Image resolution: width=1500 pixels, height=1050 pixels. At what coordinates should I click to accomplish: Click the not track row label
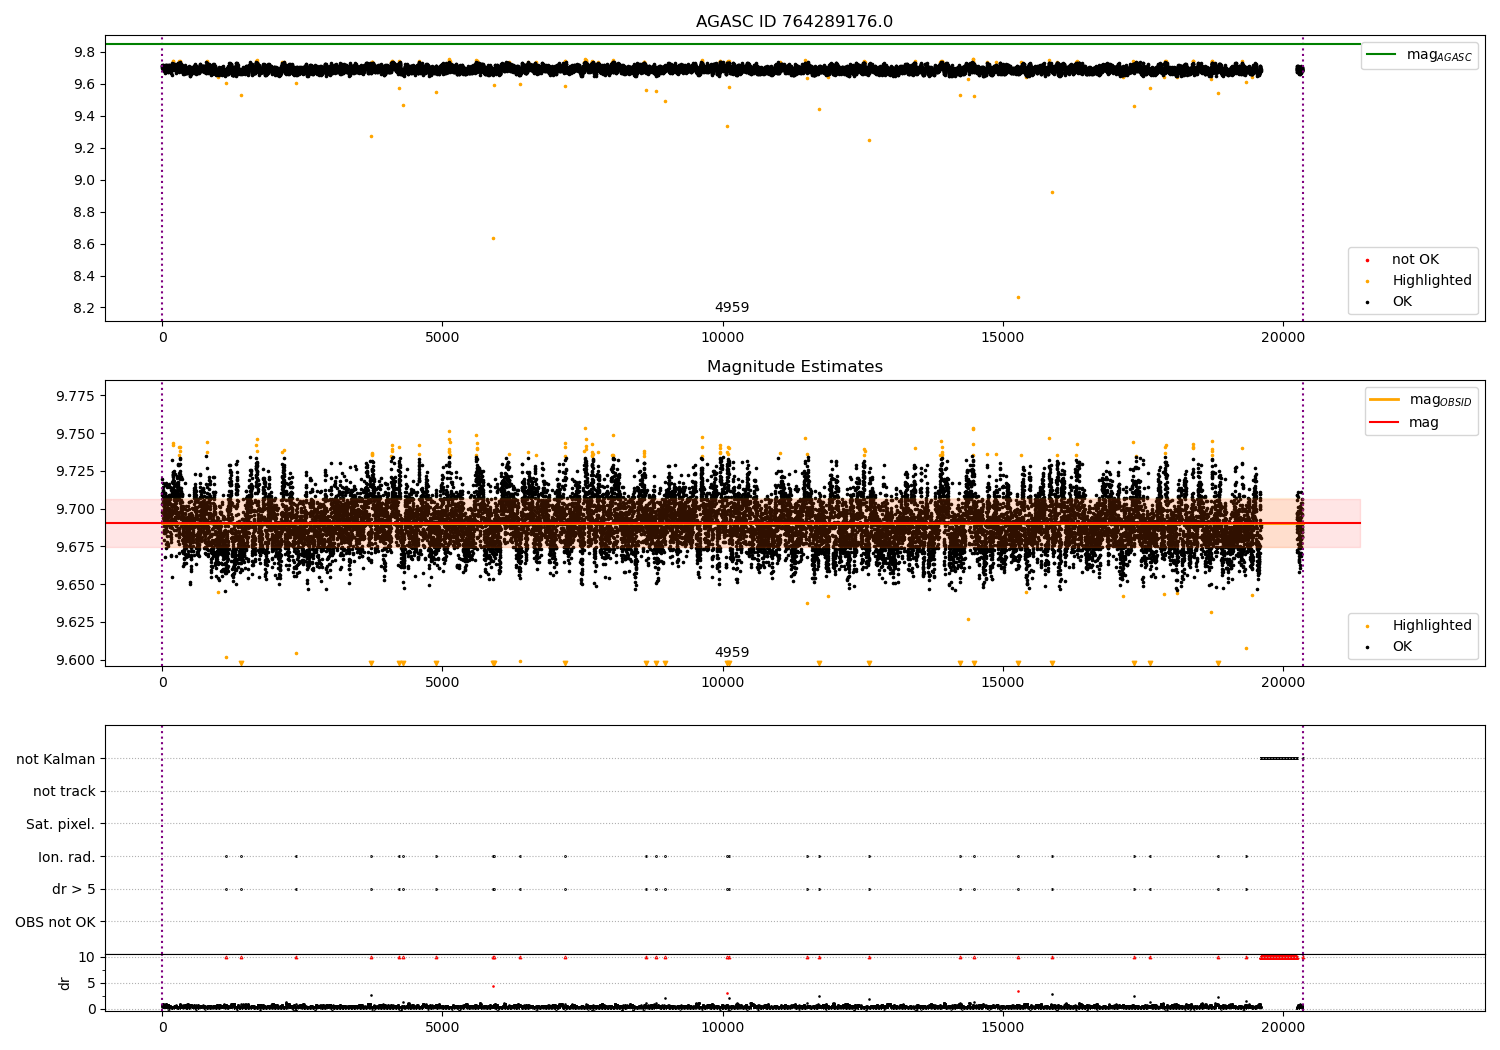[64, 792]
